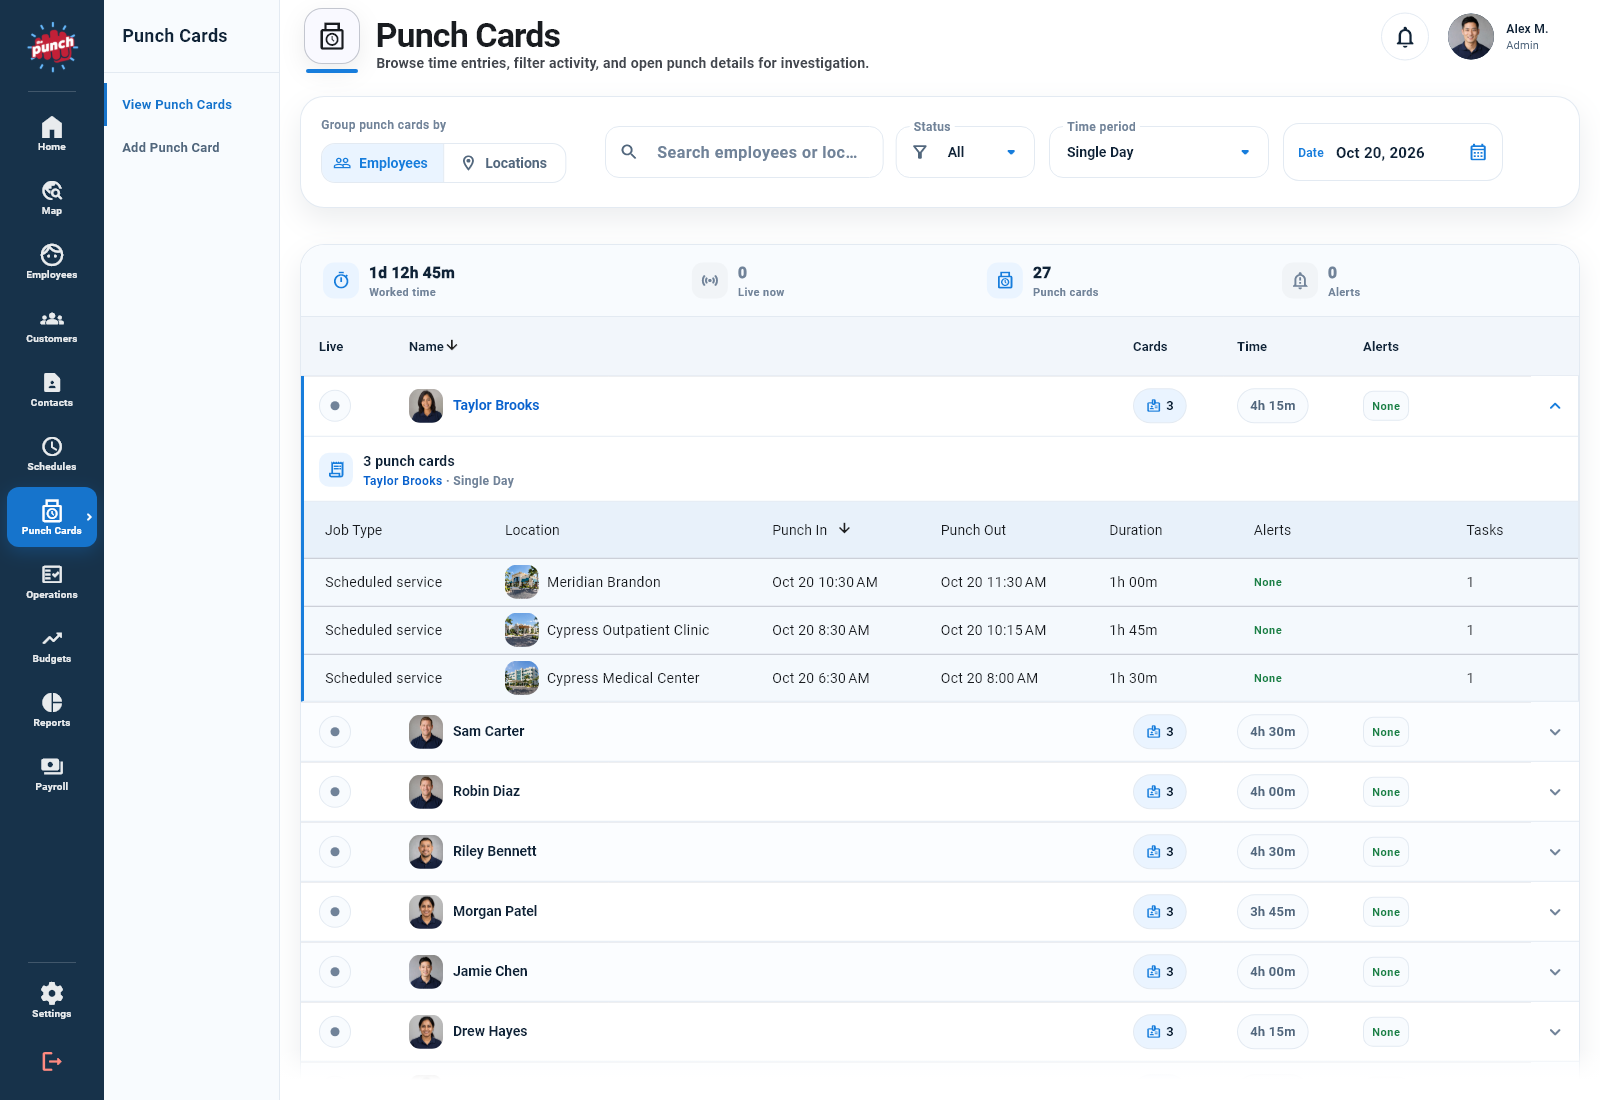
Task: Open the Home section in sidebar
Action: coord(52,134)
